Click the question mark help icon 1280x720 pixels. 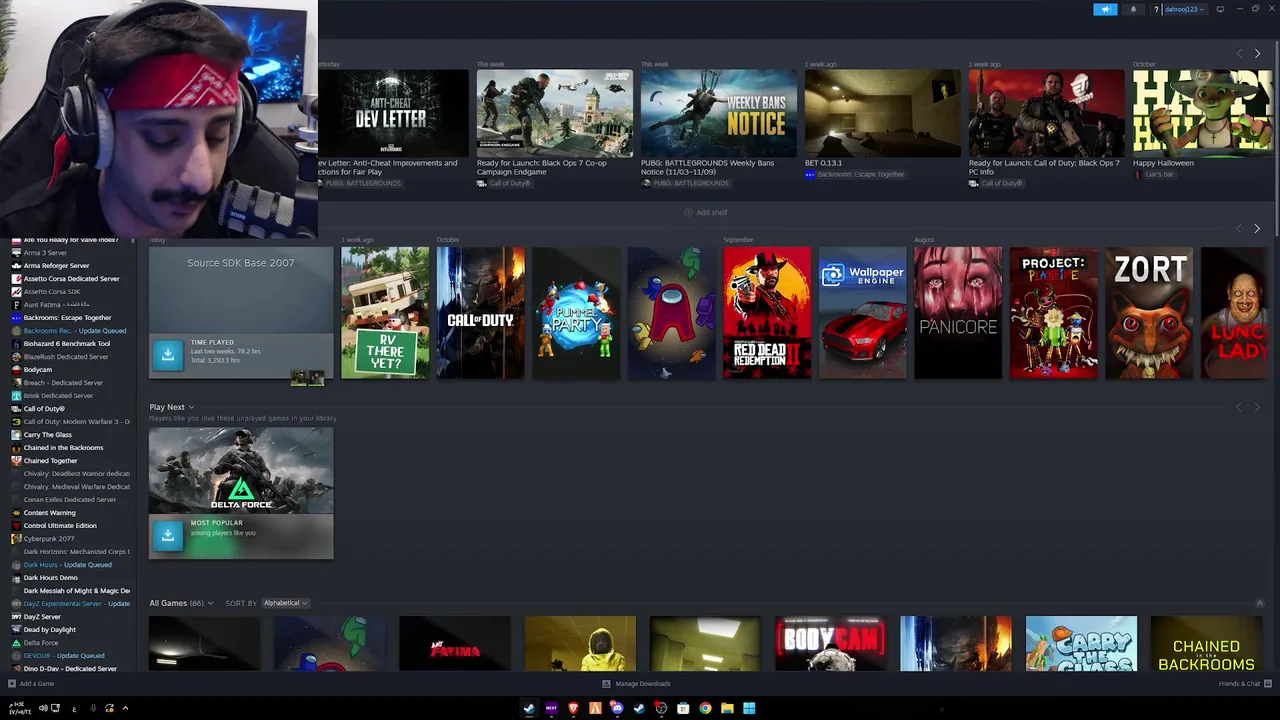(x=1156, y=9)
